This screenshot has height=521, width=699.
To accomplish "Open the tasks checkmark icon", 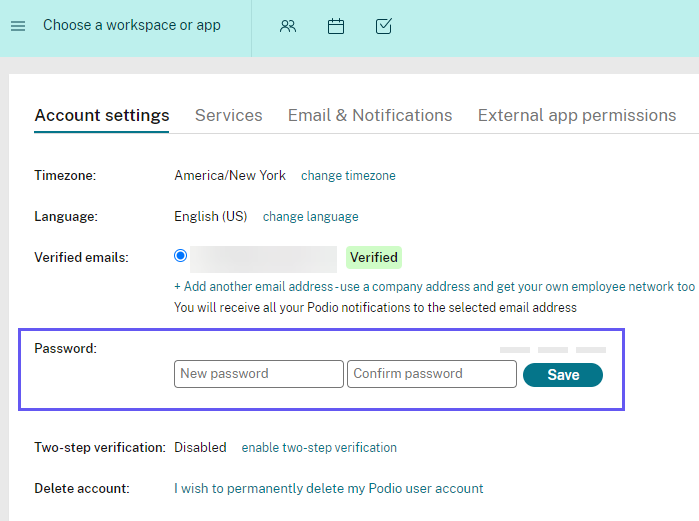I will pos(383,26).
